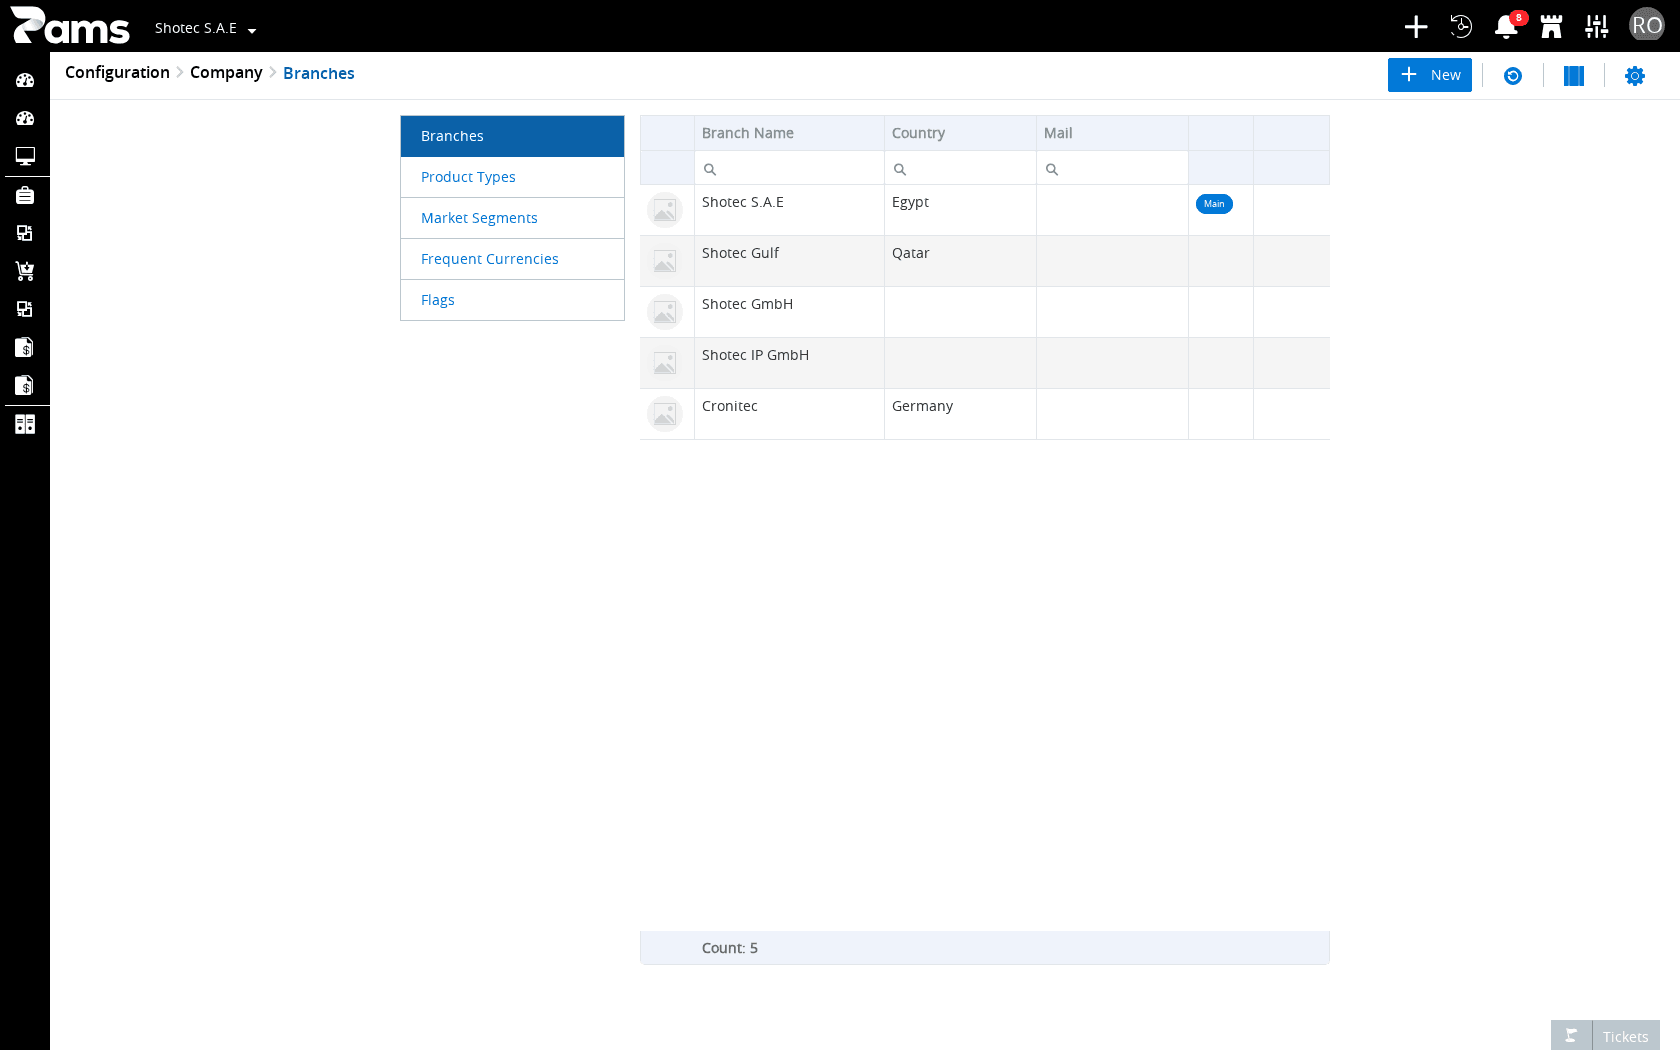Open squares icon just below the shopping cart

[x=25, y=309]
